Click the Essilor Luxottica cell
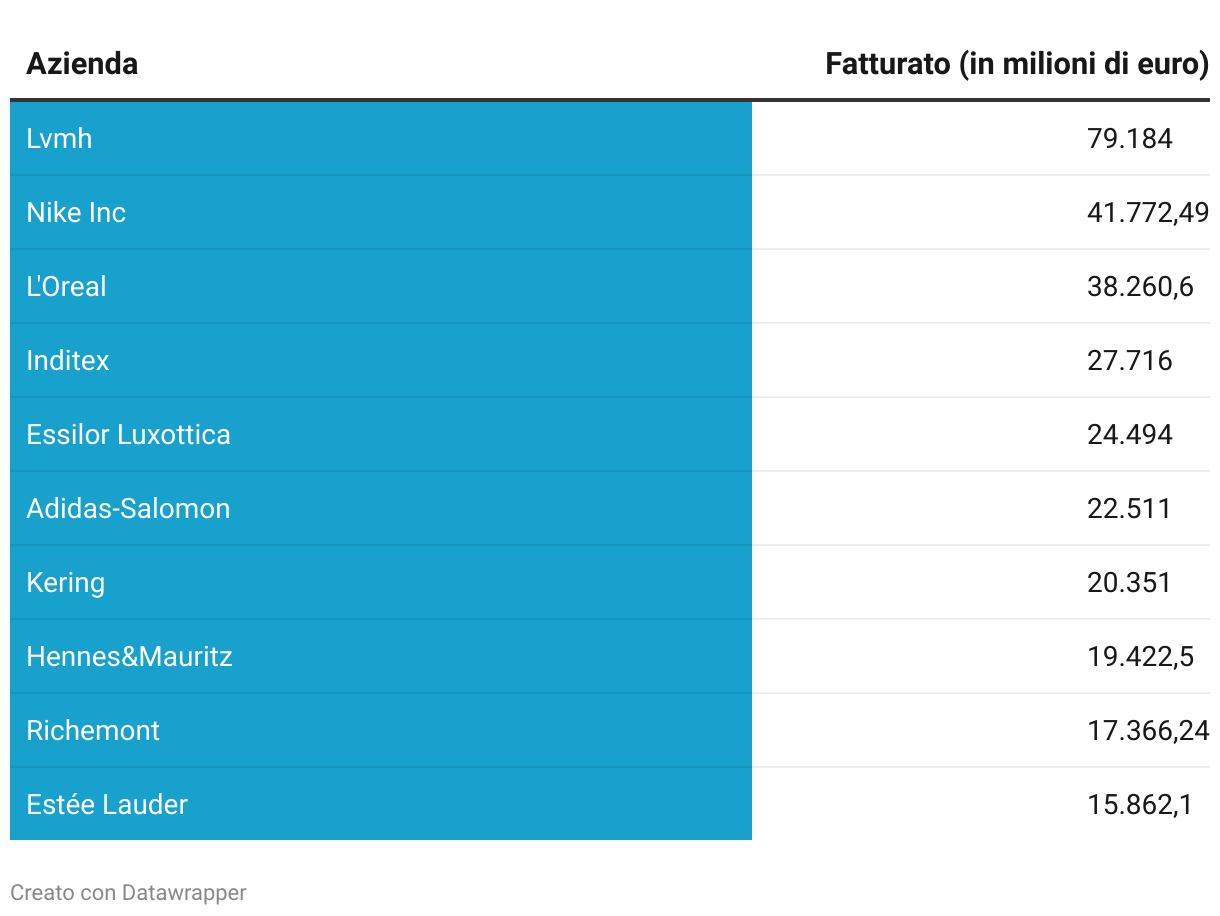 pyautogui.click(x=128, y=434)
